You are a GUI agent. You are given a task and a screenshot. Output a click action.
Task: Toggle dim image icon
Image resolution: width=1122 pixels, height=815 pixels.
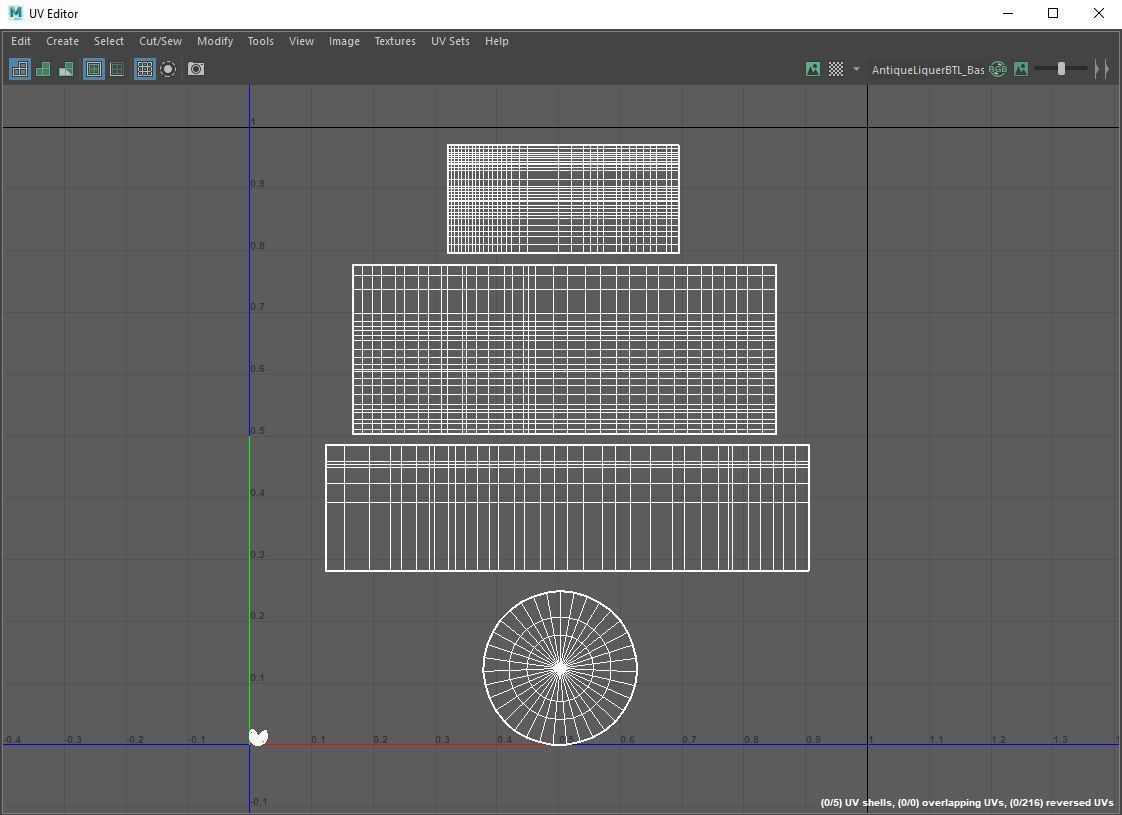[x=1021, y=69]
